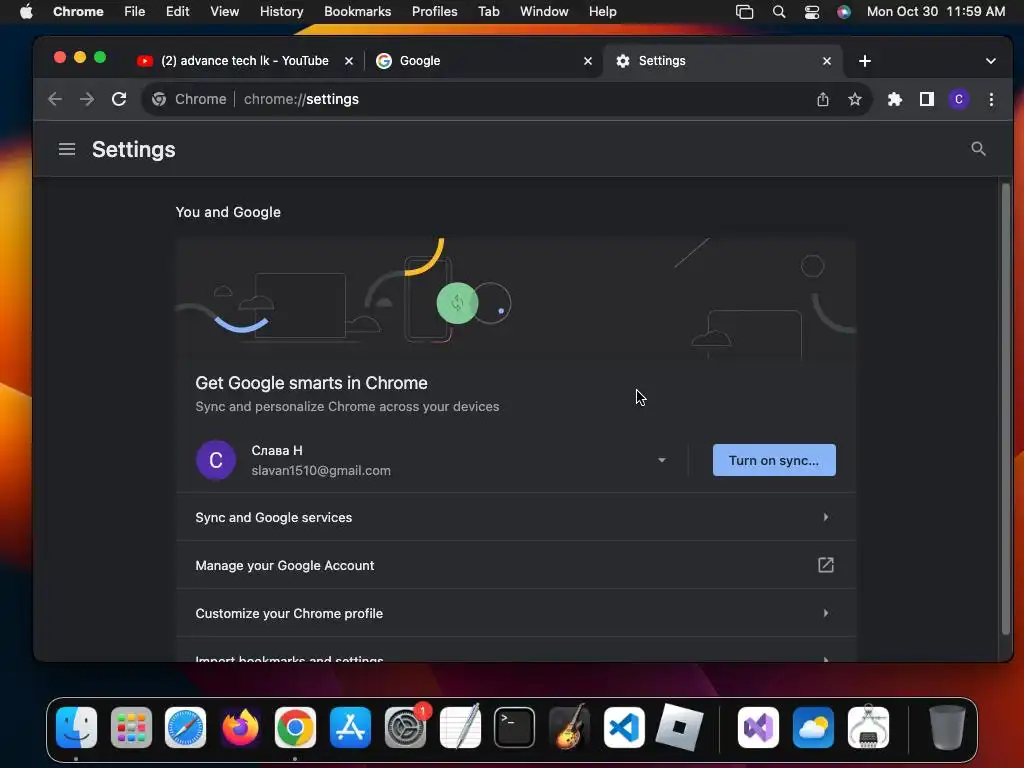Viewport: 1024px width, 768px height.
Task: Launch Roblox from the Dock
Action: click(679, 727)
